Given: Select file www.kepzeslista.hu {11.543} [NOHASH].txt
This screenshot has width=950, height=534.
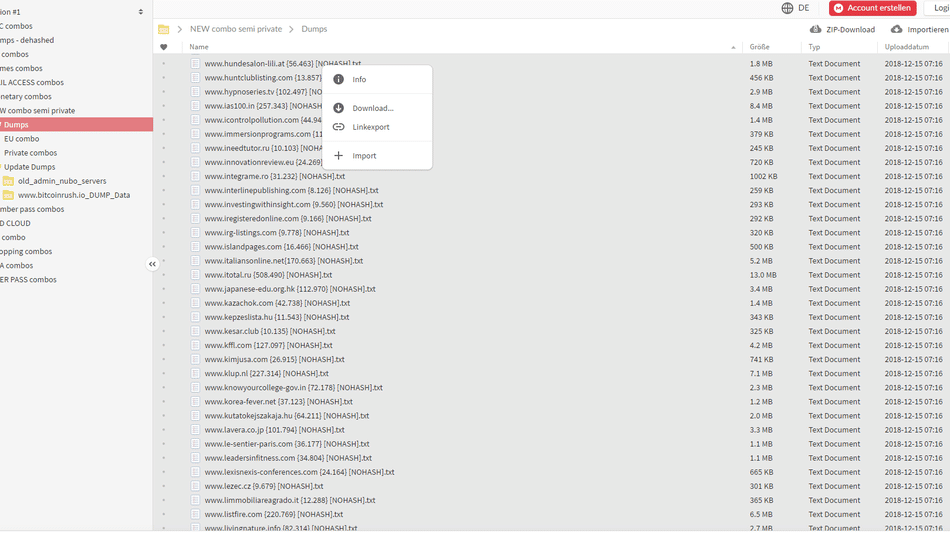Looking at the screenshot, I should [276, 317].
